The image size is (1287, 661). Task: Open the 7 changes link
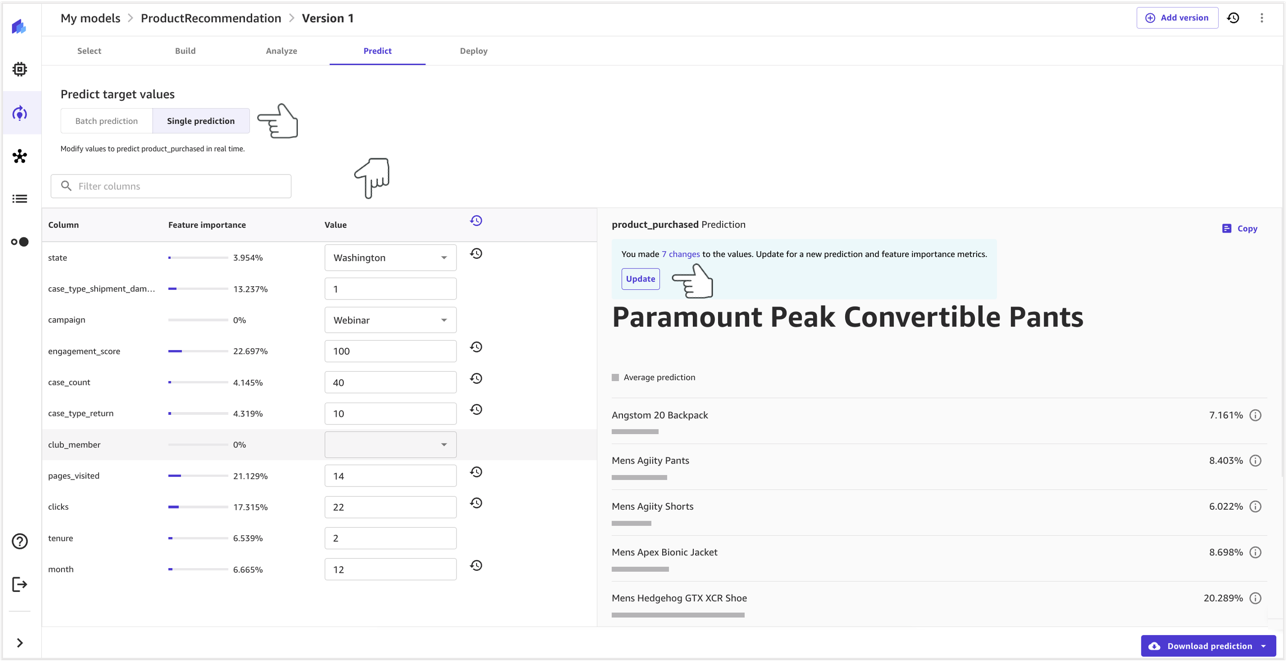(x=680, y=254)
